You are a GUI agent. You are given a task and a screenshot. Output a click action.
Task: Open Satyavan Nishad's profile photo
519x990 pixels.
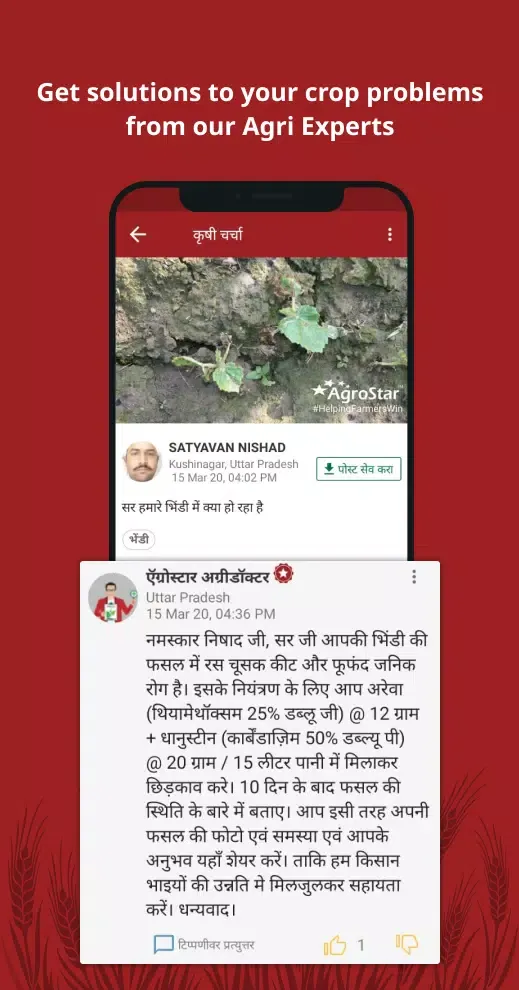(141, 462)
